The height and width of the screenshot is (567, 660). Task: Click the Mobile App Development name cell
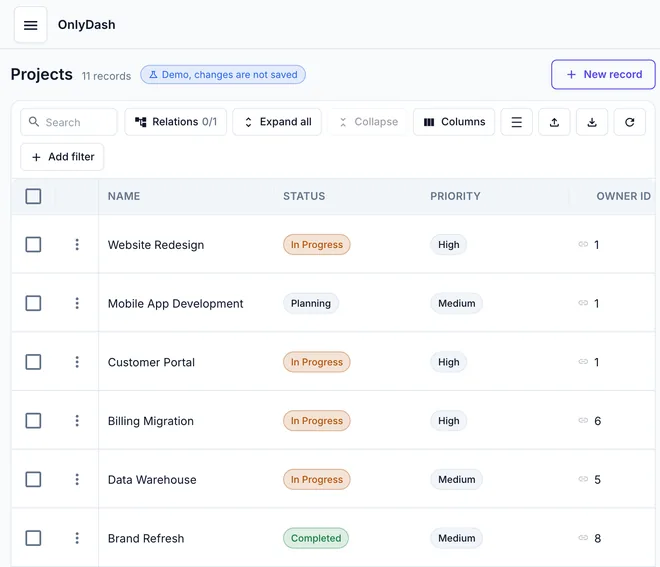176,303
